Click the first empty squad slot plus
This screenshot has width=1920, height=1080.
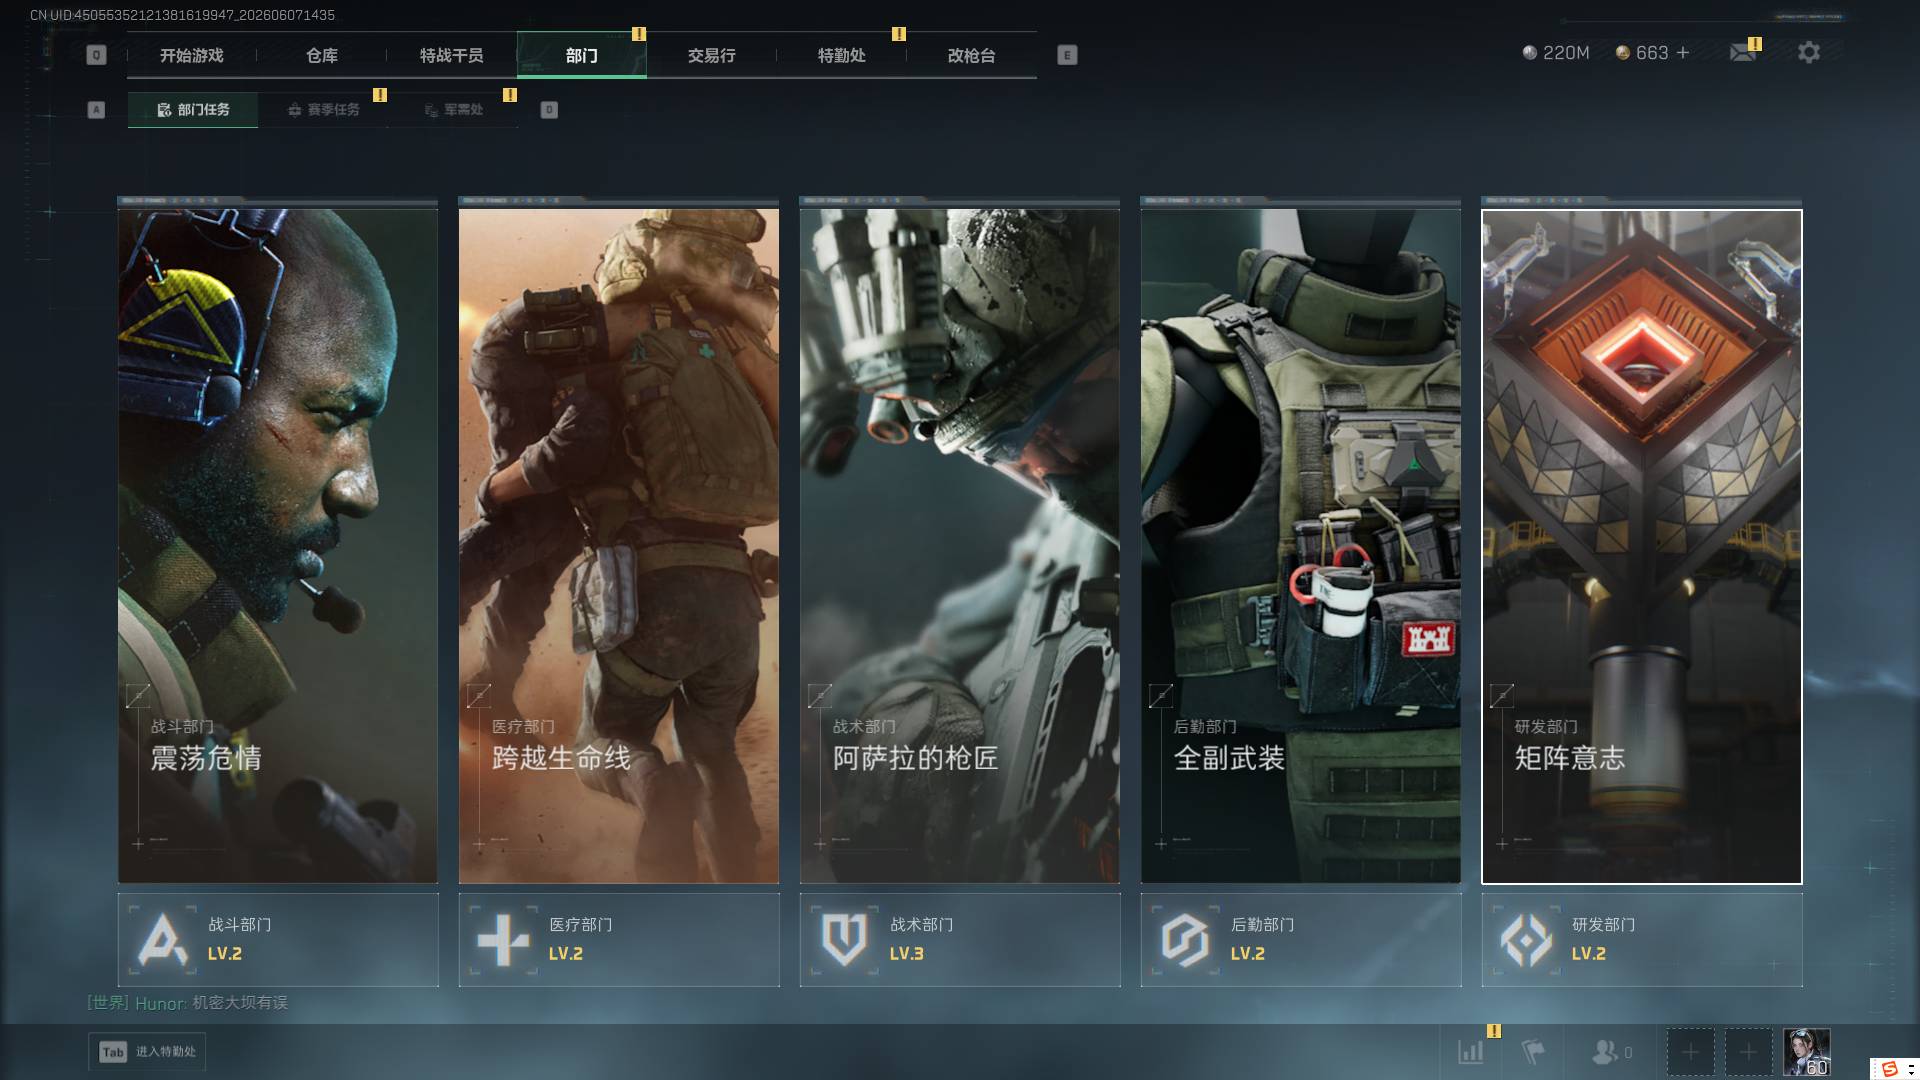click(x=1690, y=1052)
